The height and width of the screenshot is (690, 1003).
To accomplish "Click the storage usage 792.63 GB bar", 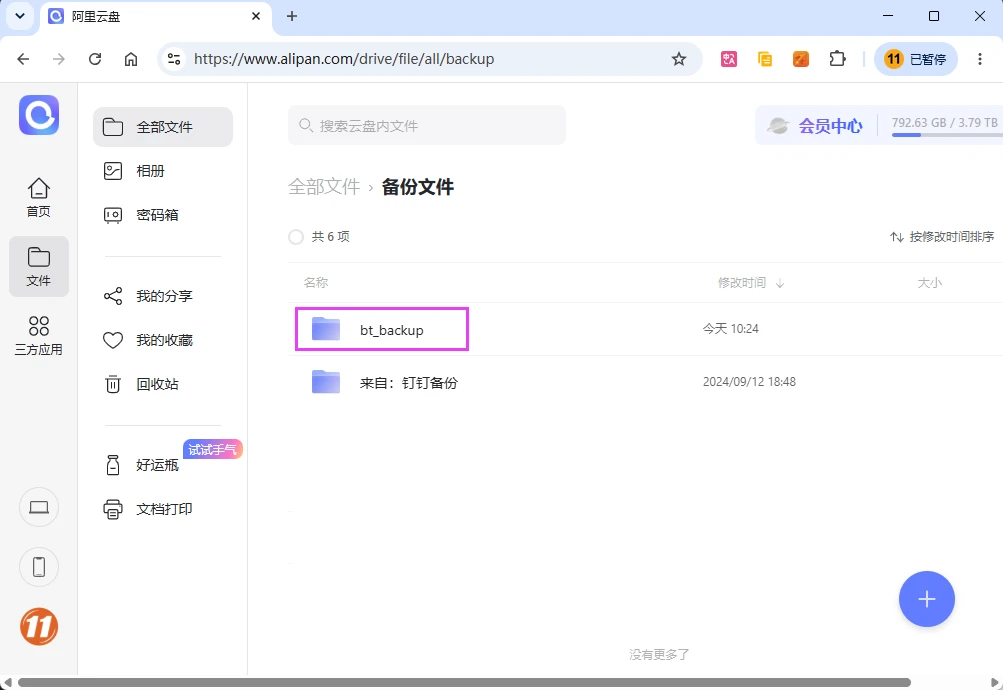I will [945, 126].
